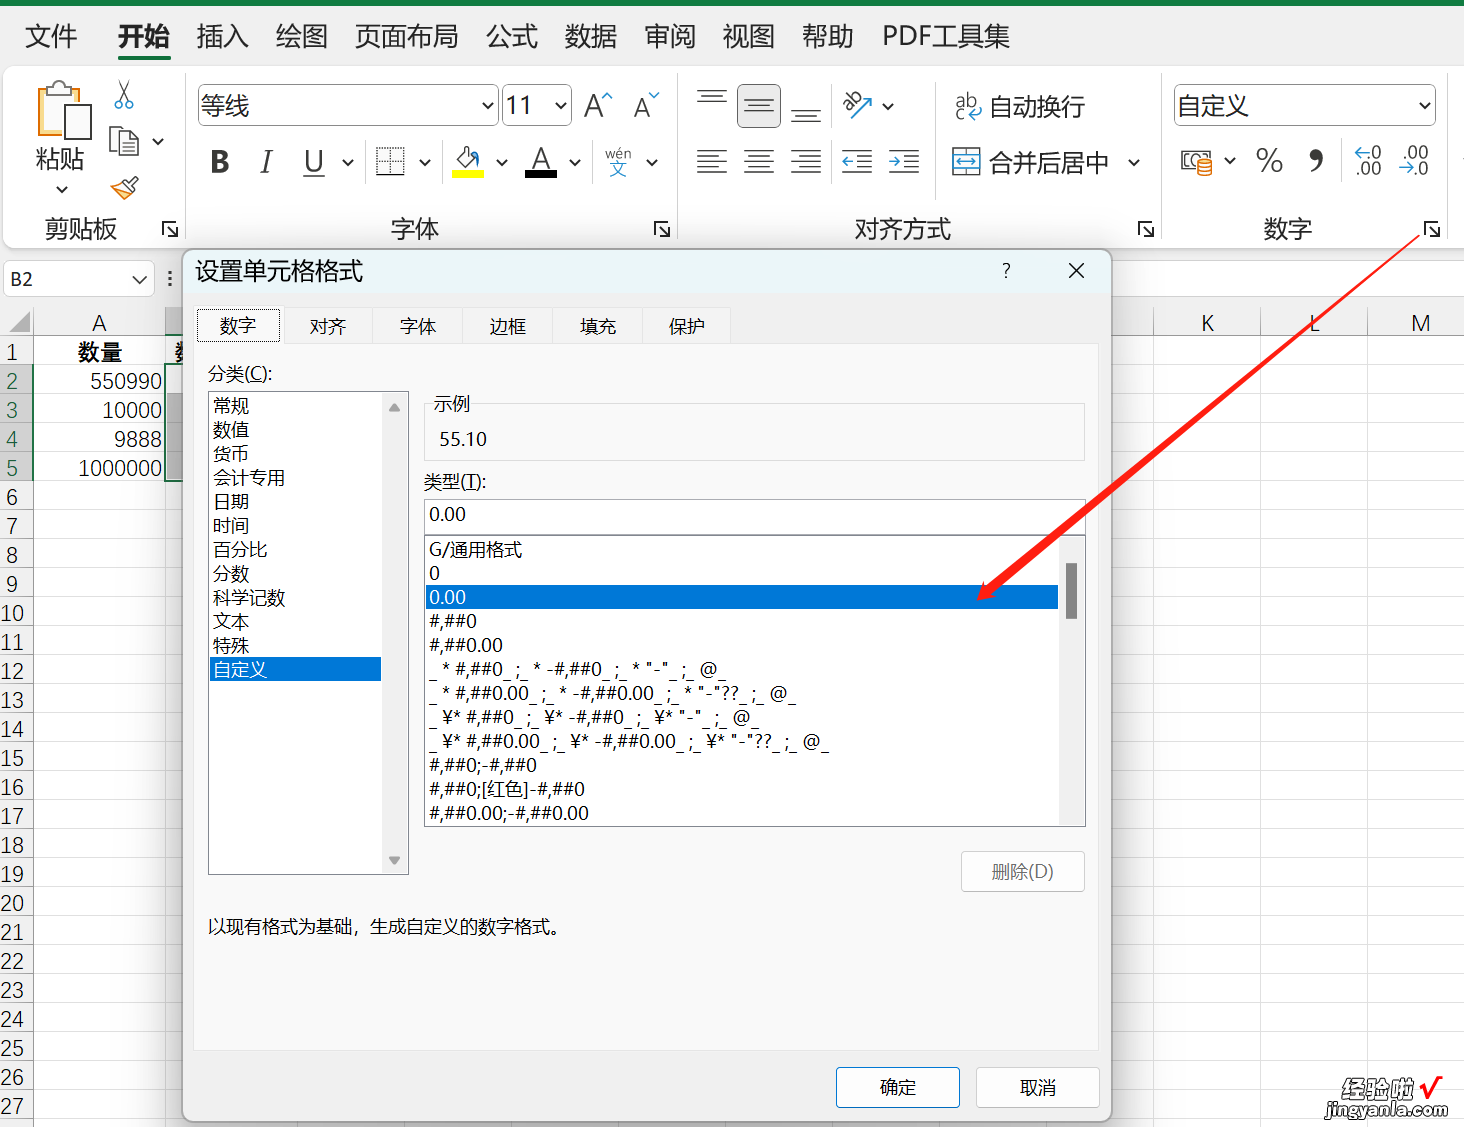
Task: Click the Increase Font Size icon
Action: 598,105
